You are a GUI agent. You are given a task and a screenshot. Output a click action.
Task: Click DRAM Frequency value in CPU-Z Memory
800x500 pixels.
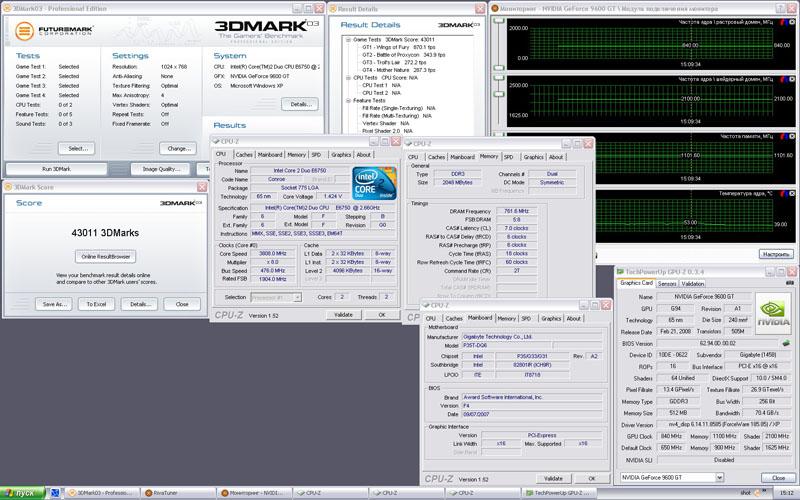coord(516,211)
